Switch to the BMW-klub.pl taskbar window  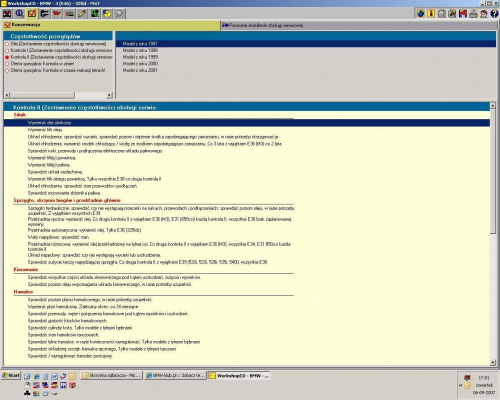[175, 376]
